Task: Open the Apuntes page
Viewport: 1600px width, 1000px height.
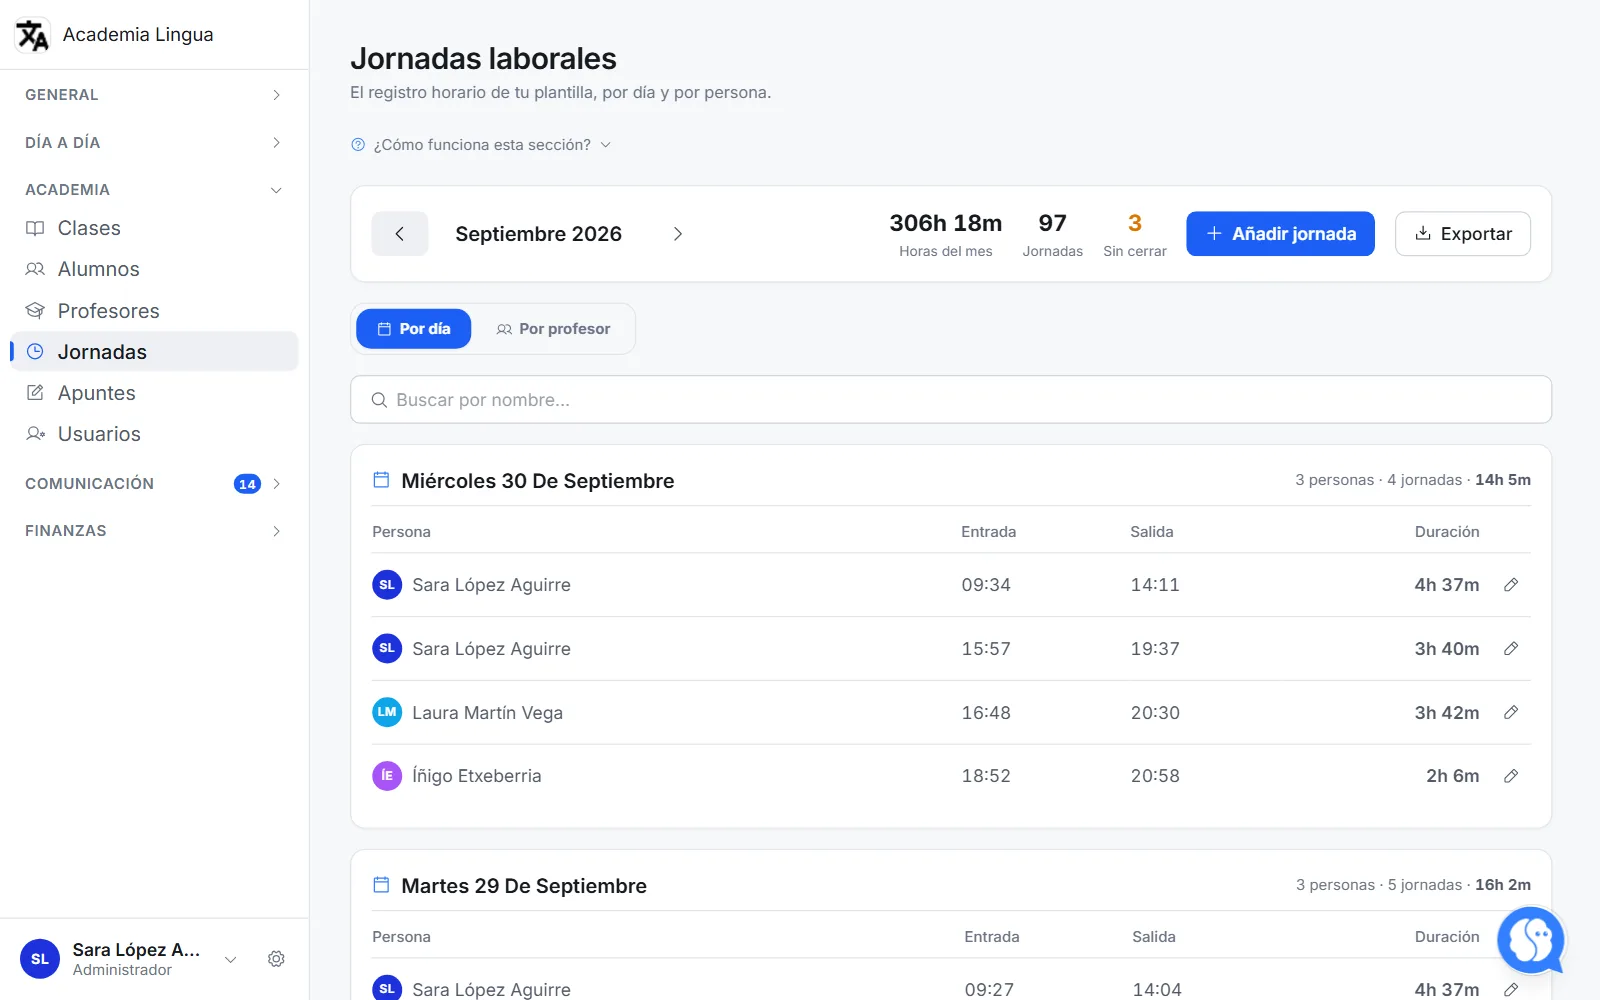Action: click(x=154, y=393)
